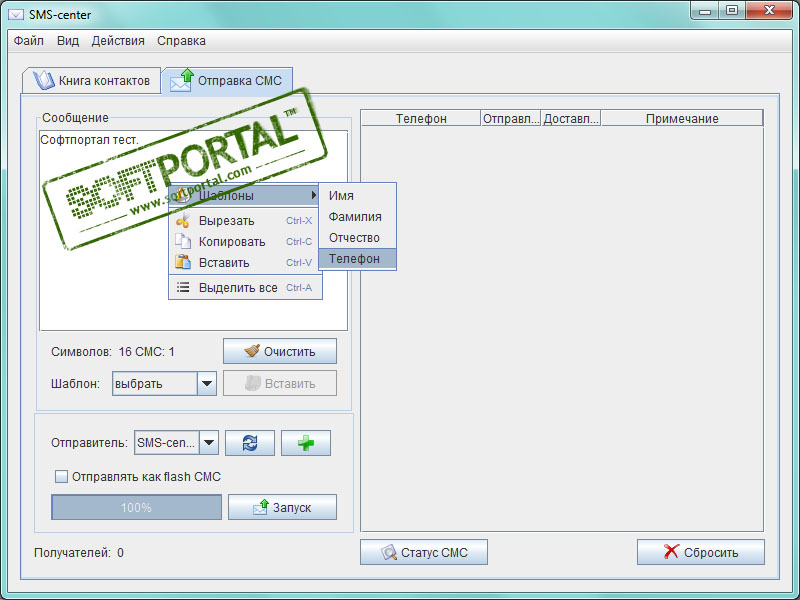
Task: Maximize the SMS-center window
Action: click(x=732, y=10)
